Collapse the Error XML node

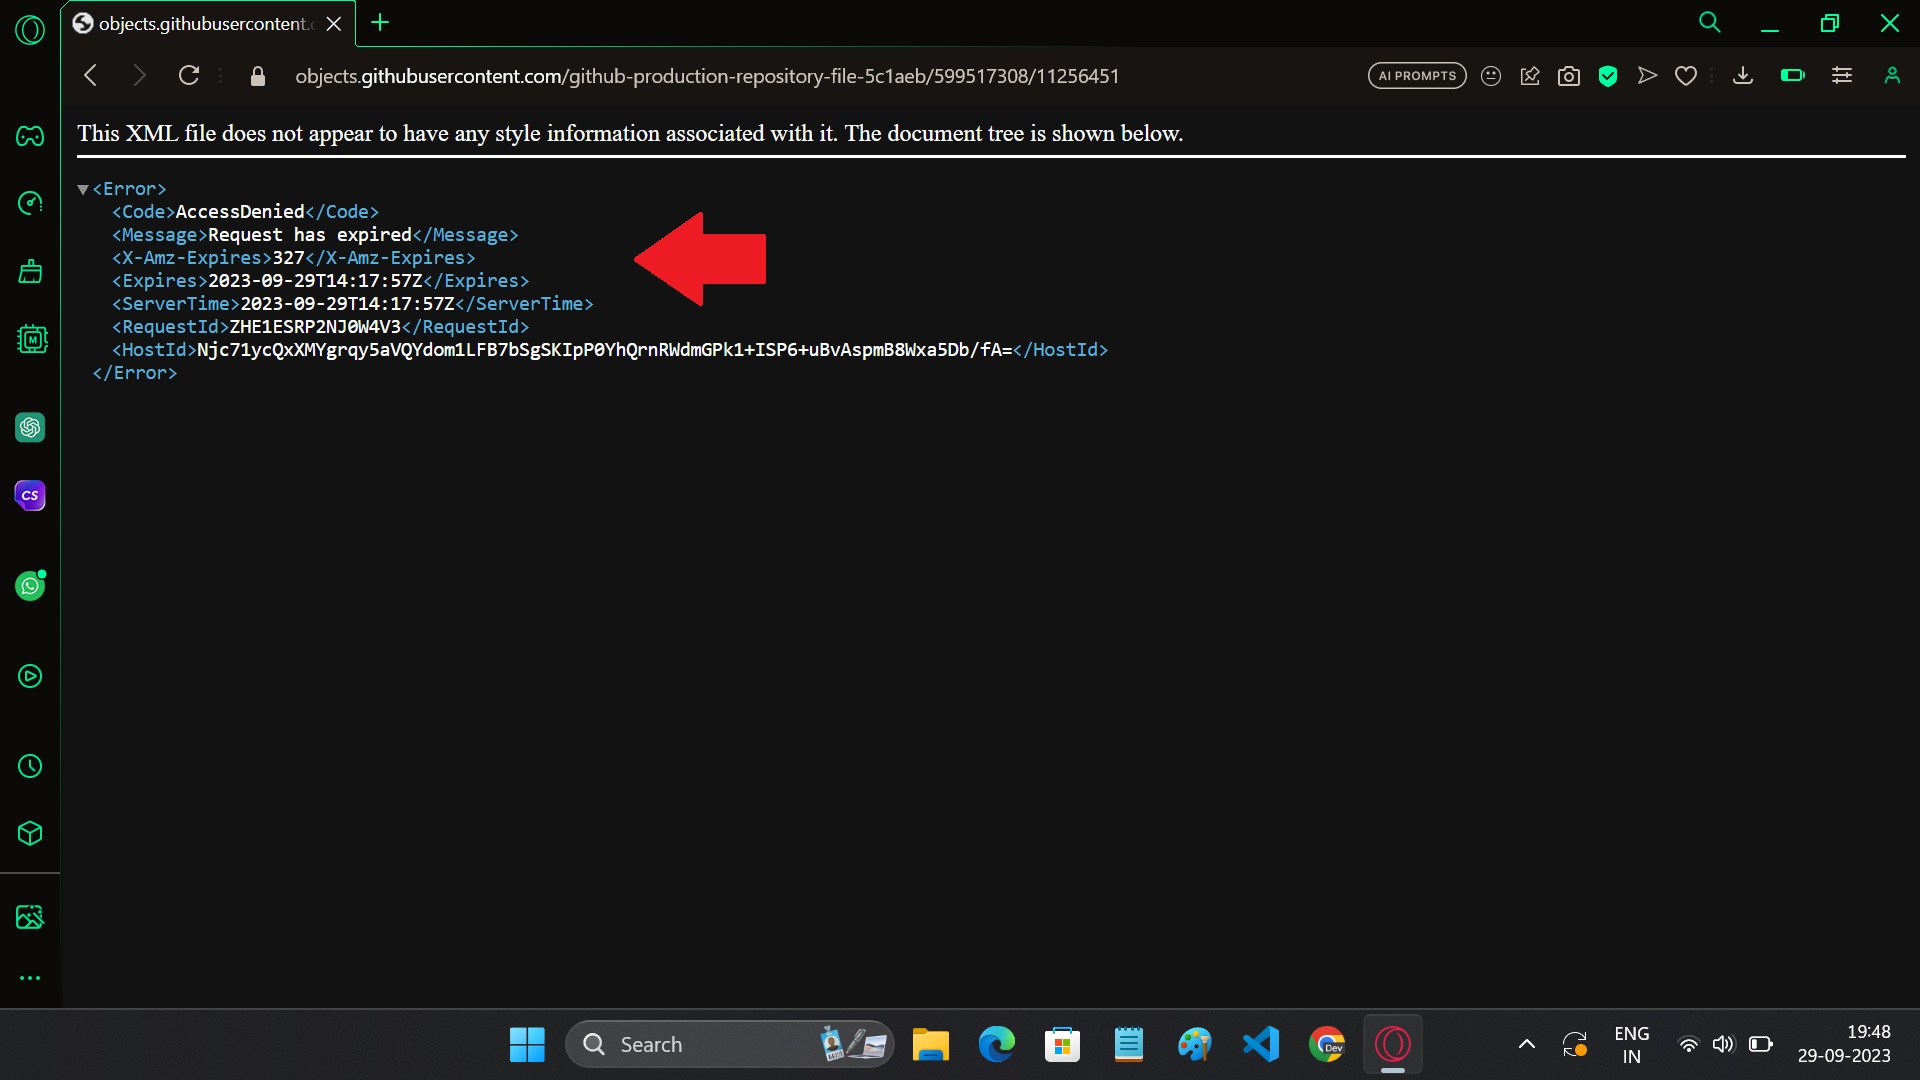click(x=84, y=189)
